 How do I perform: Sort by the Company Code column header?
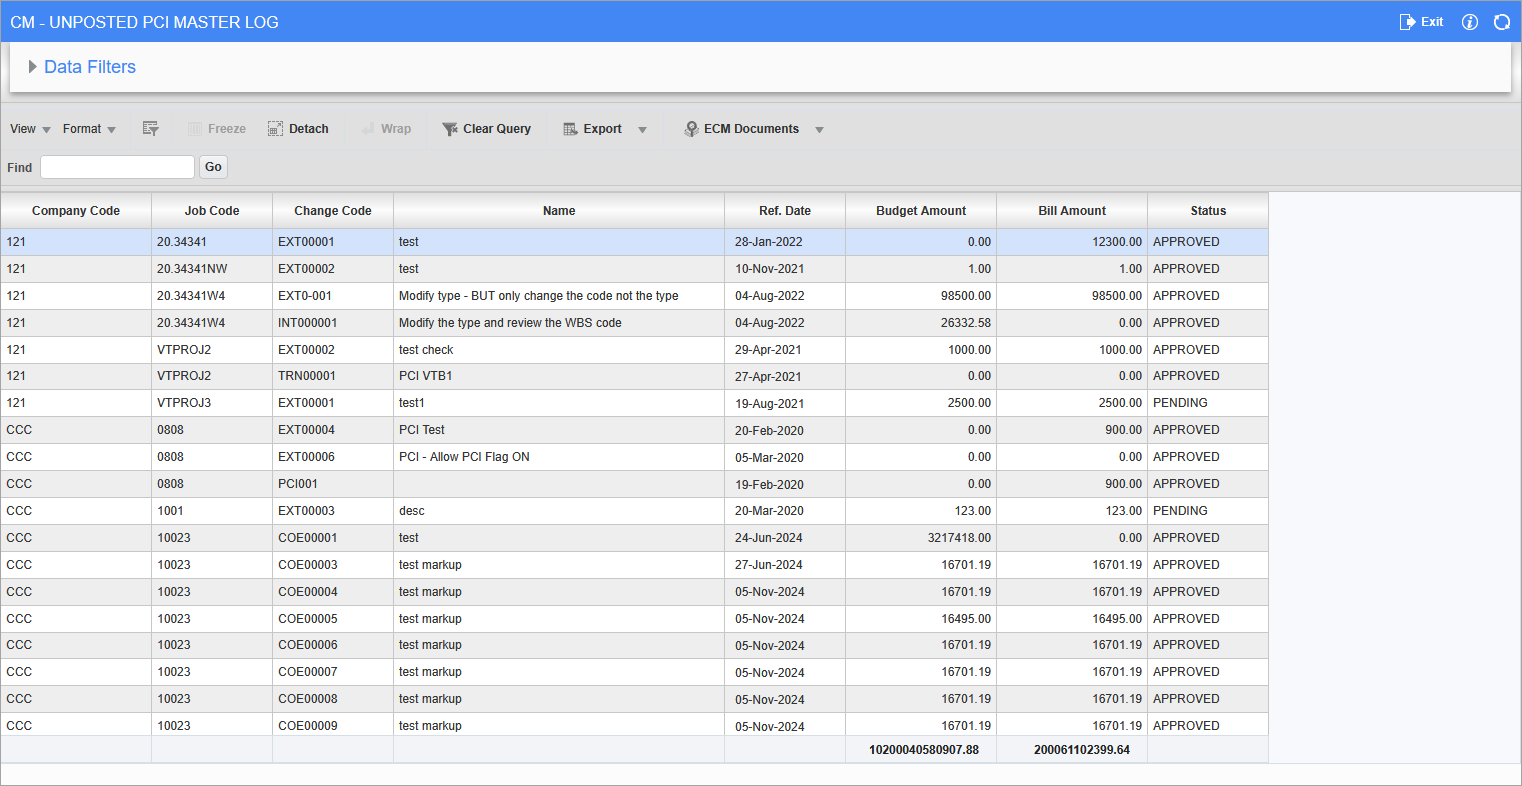click(x=76, y=211)
